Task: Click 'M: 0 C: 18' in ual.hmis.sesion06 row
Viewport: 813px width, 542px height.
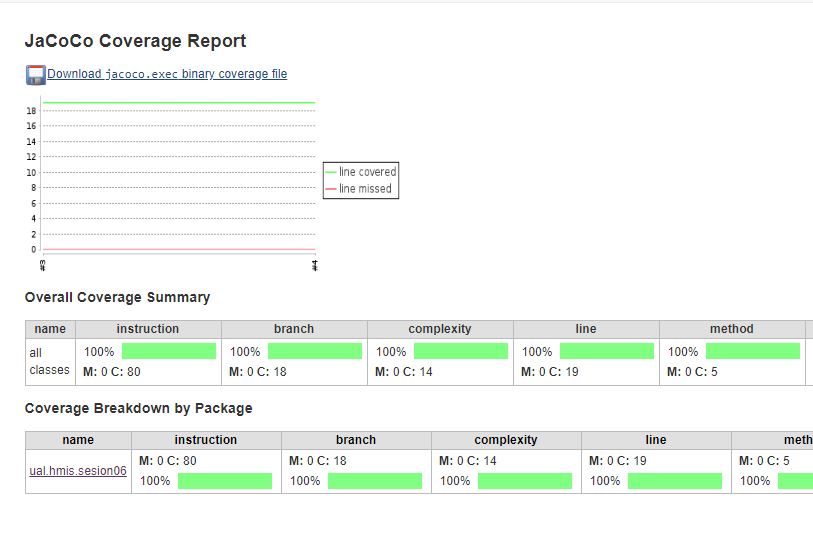Action: 317,461
